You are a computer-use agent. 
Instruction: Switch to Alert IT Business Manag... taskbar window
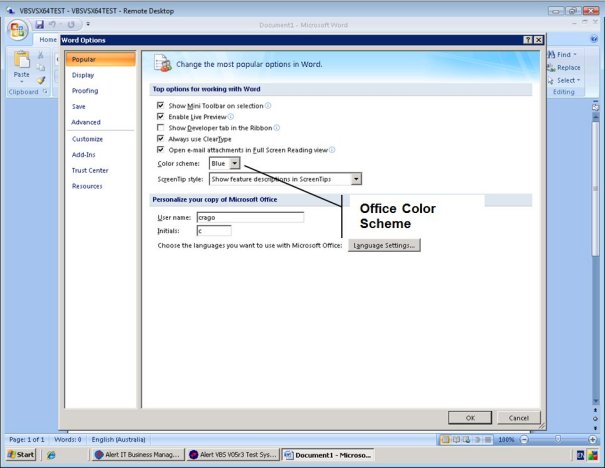[138, 455]
